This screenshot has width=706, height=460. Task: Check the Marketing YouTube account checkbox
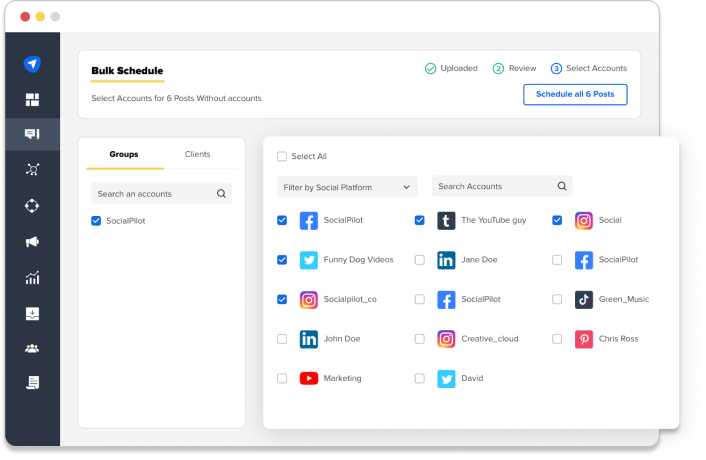282,379
